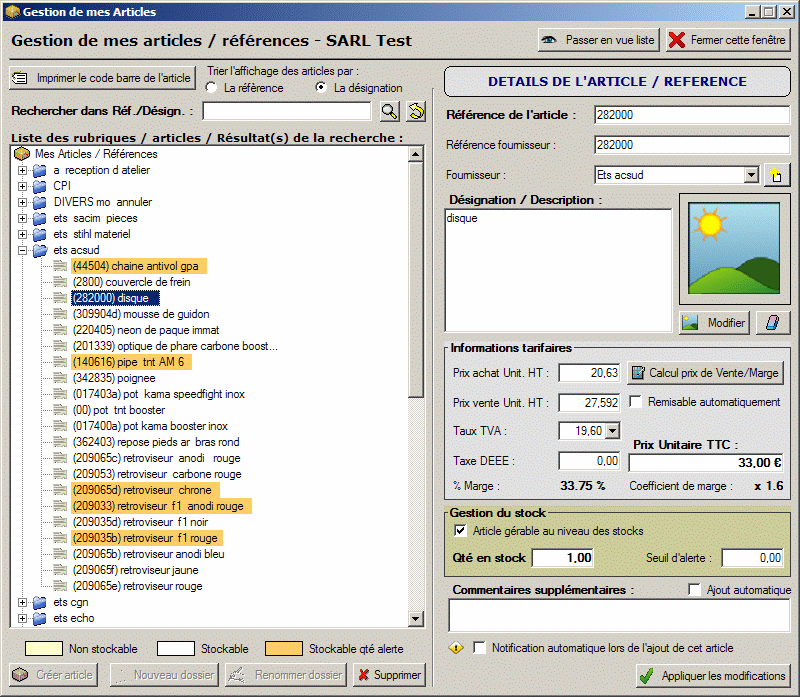Viewport: 800px width, 697px height.
Task: Click the search magnifier icon button
Action: pyautogui.click(x=390, y=111)
